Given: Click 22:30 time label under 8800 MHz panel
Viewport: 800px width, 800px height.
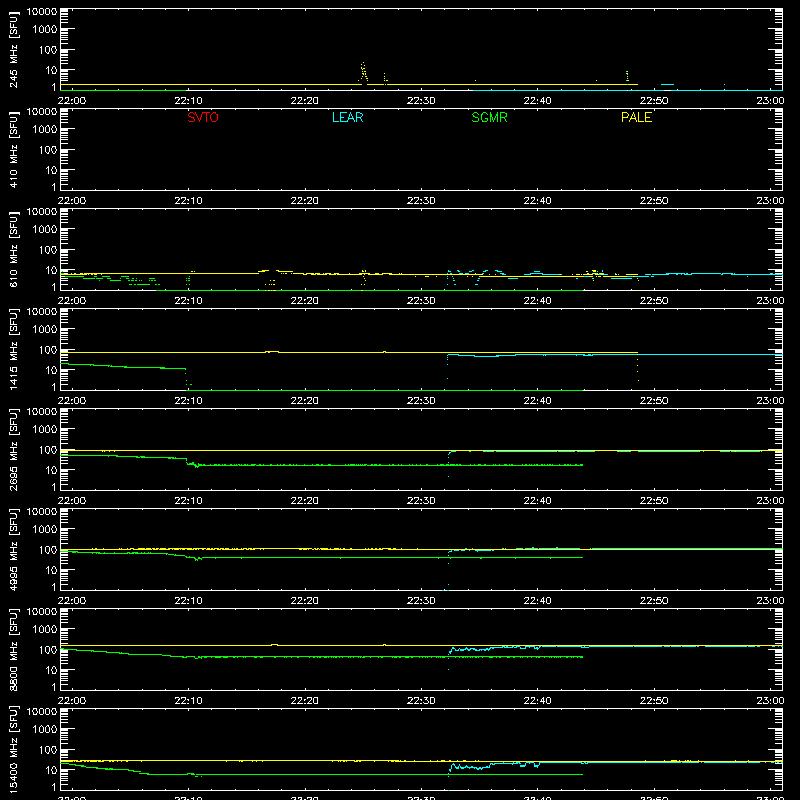Looking at the screenshot, I should (x=421, y=701).
